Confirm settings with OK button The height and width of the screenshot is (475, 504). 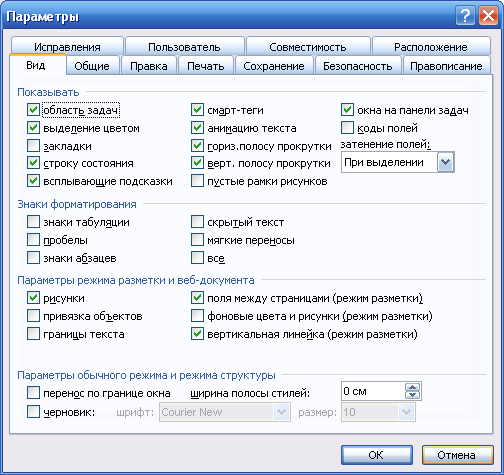pyautogui.click(x=377, y=455)
